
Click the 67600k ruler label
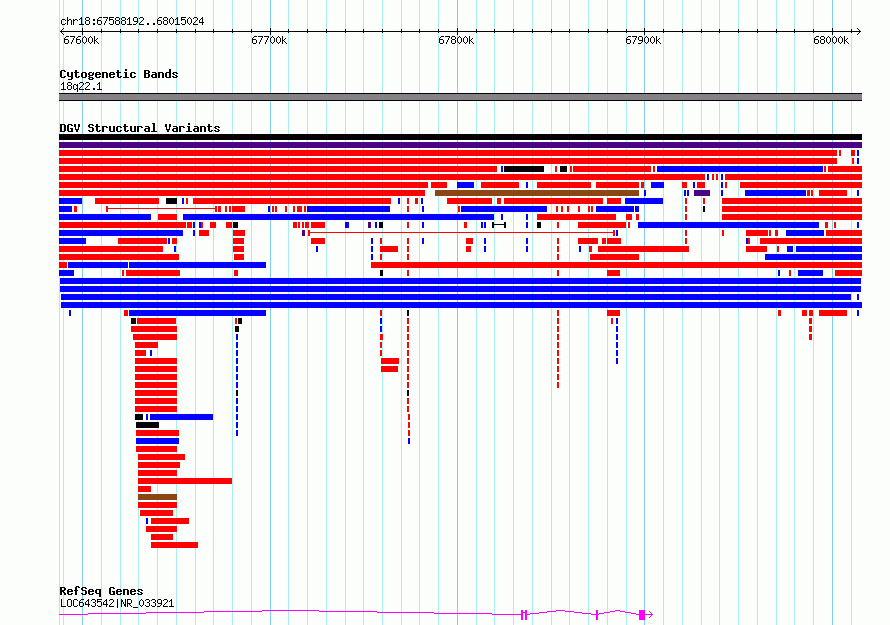click(81, 40)
